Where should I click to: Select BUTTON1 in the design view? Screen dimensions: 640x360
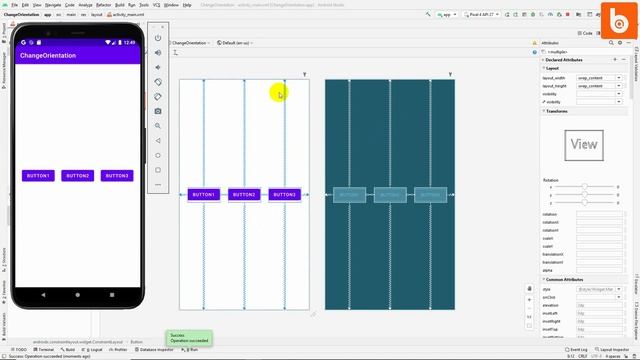tap(204, 195)
